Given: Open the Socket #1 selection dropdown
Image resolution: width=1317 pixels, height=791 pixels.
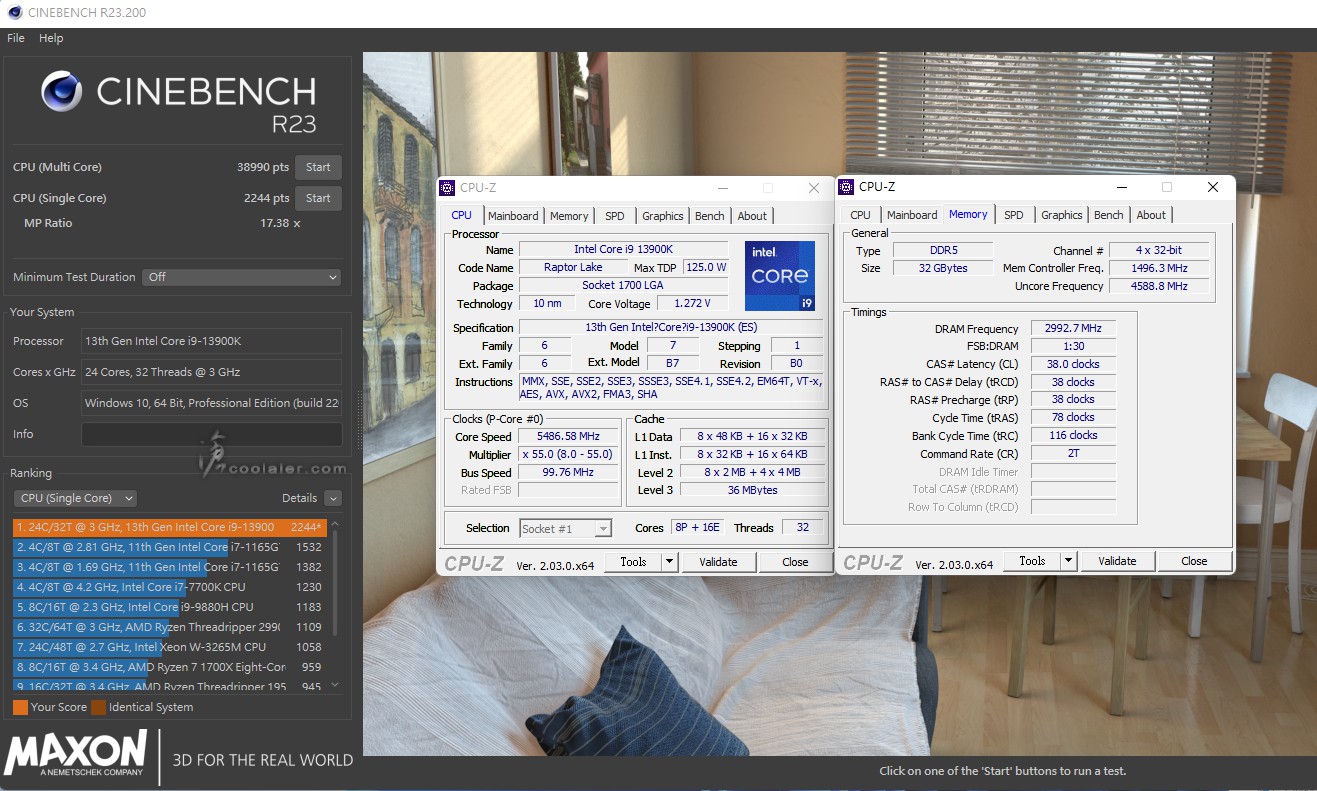Looking at the screenshot, I should point(565,529).
